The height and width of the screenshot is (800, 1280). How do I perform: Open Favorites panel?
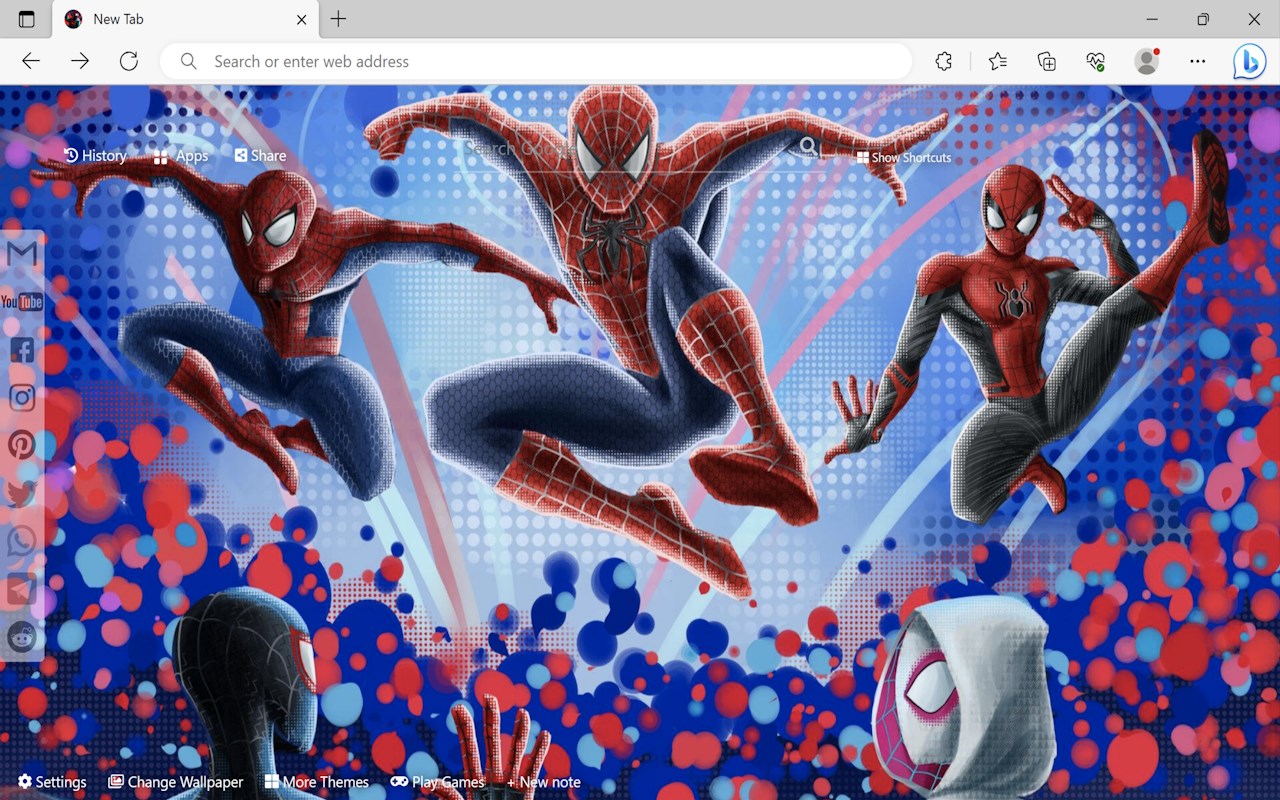point(998,61)
